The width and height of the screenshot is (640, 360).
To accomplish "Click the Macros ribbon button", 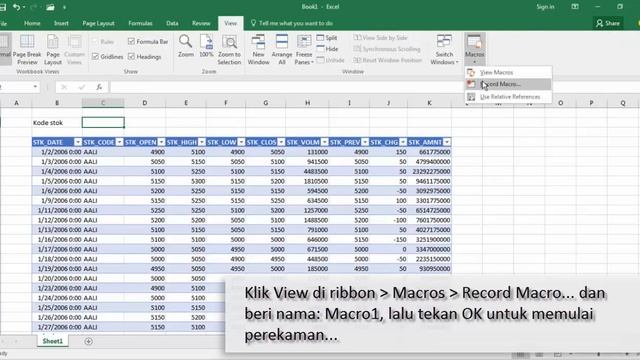I will (475, 49).
